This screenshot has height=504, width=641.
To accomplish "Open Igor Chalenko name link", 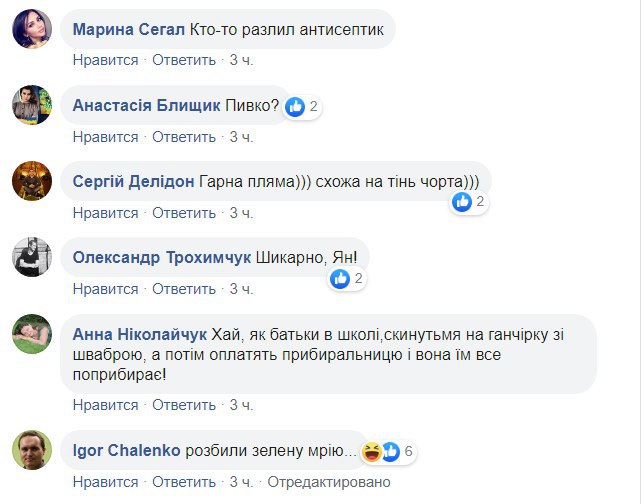I will point(127,450).
